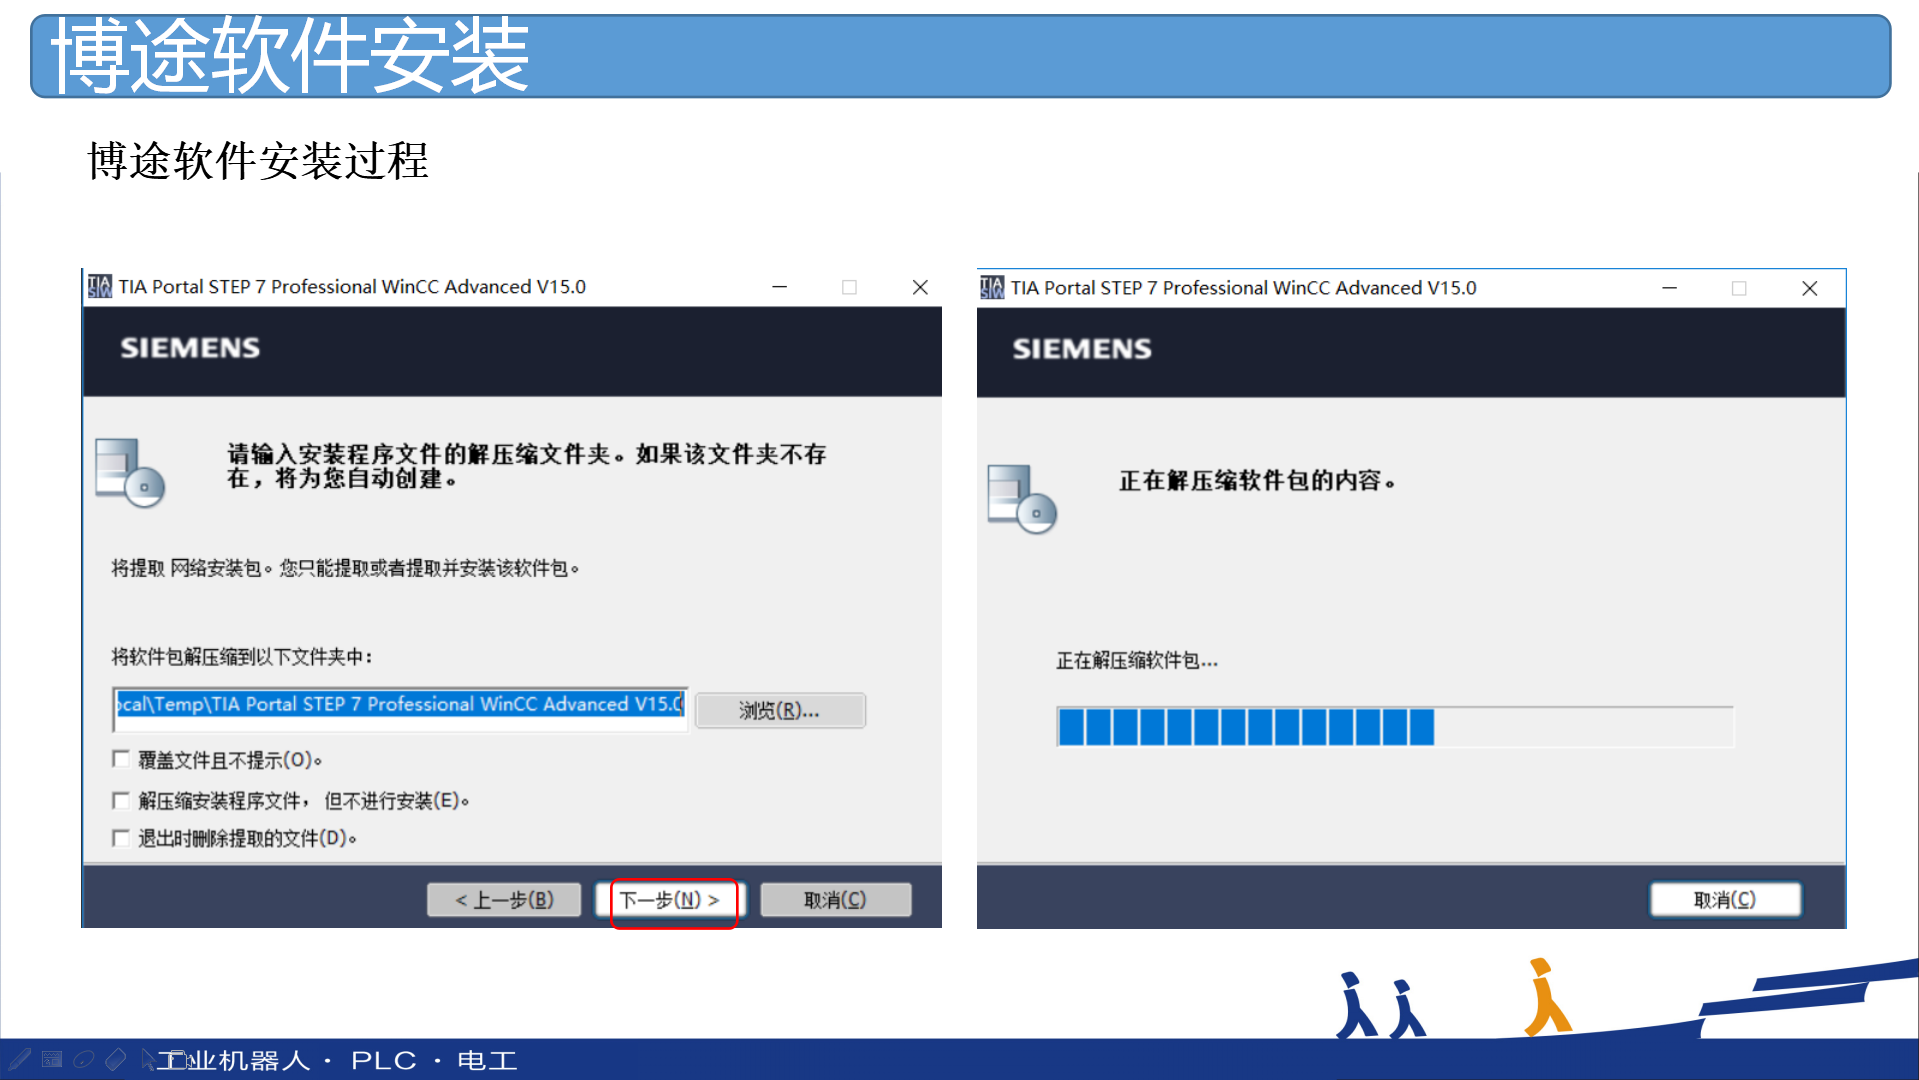Click the TIA icon in left dialog title
The height and width of the screenshot is (1080, 1919).
pyautogui.click(x=100, y=287)
